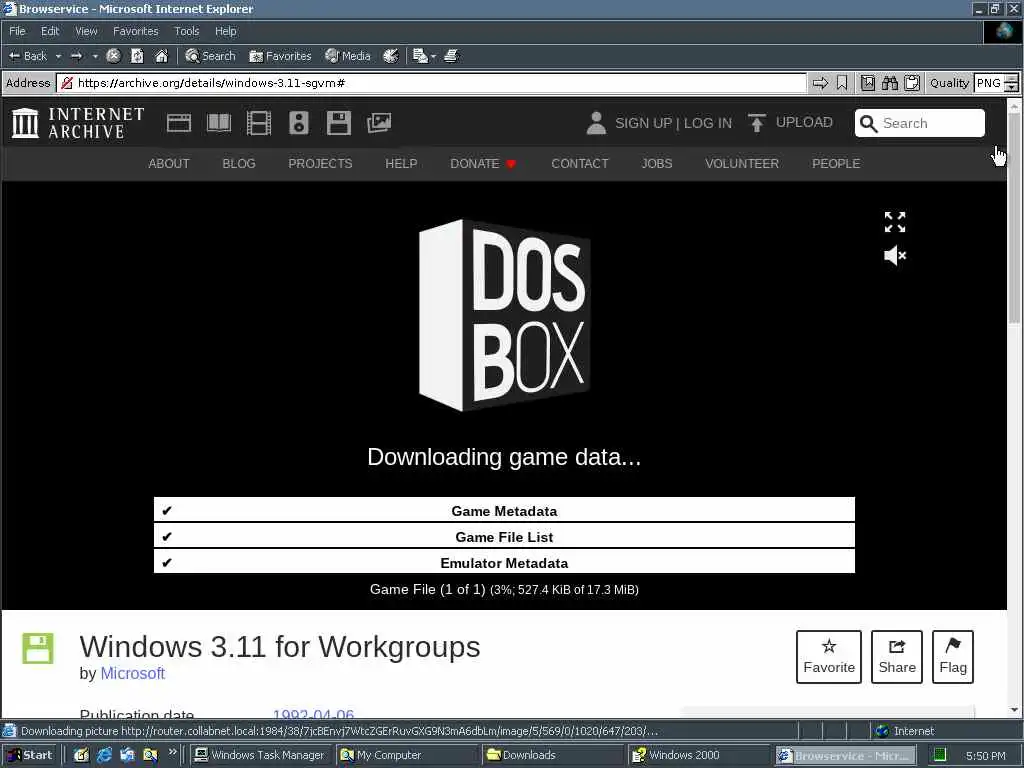The width and height of the screenshot is (1024, 768).
Task: Open the DONATE nav item
Action: pyautogui.click(x=483, y=163)
